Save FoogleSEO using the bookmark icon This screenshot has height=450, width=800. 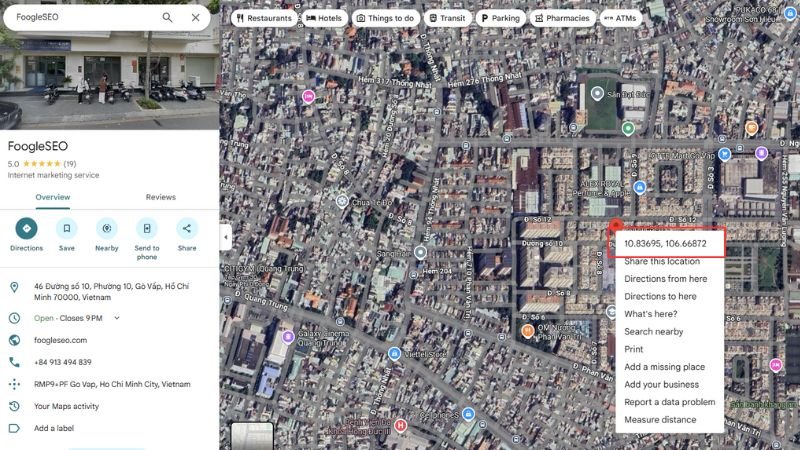point(67,228)
